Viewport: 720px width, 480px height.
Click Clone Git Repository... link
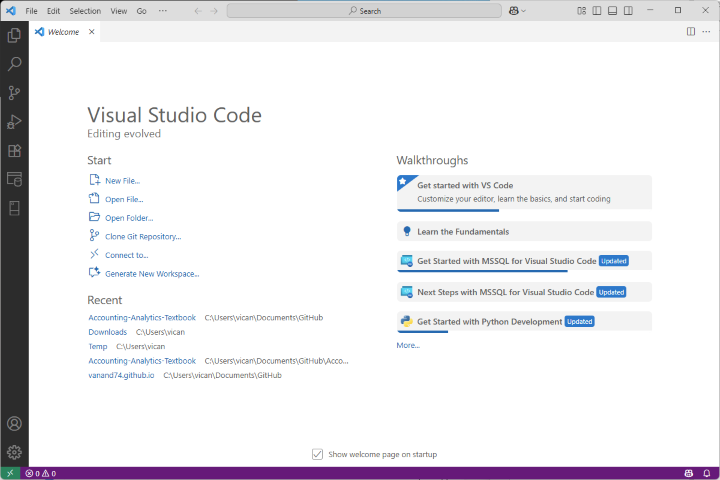coord(143,237)
